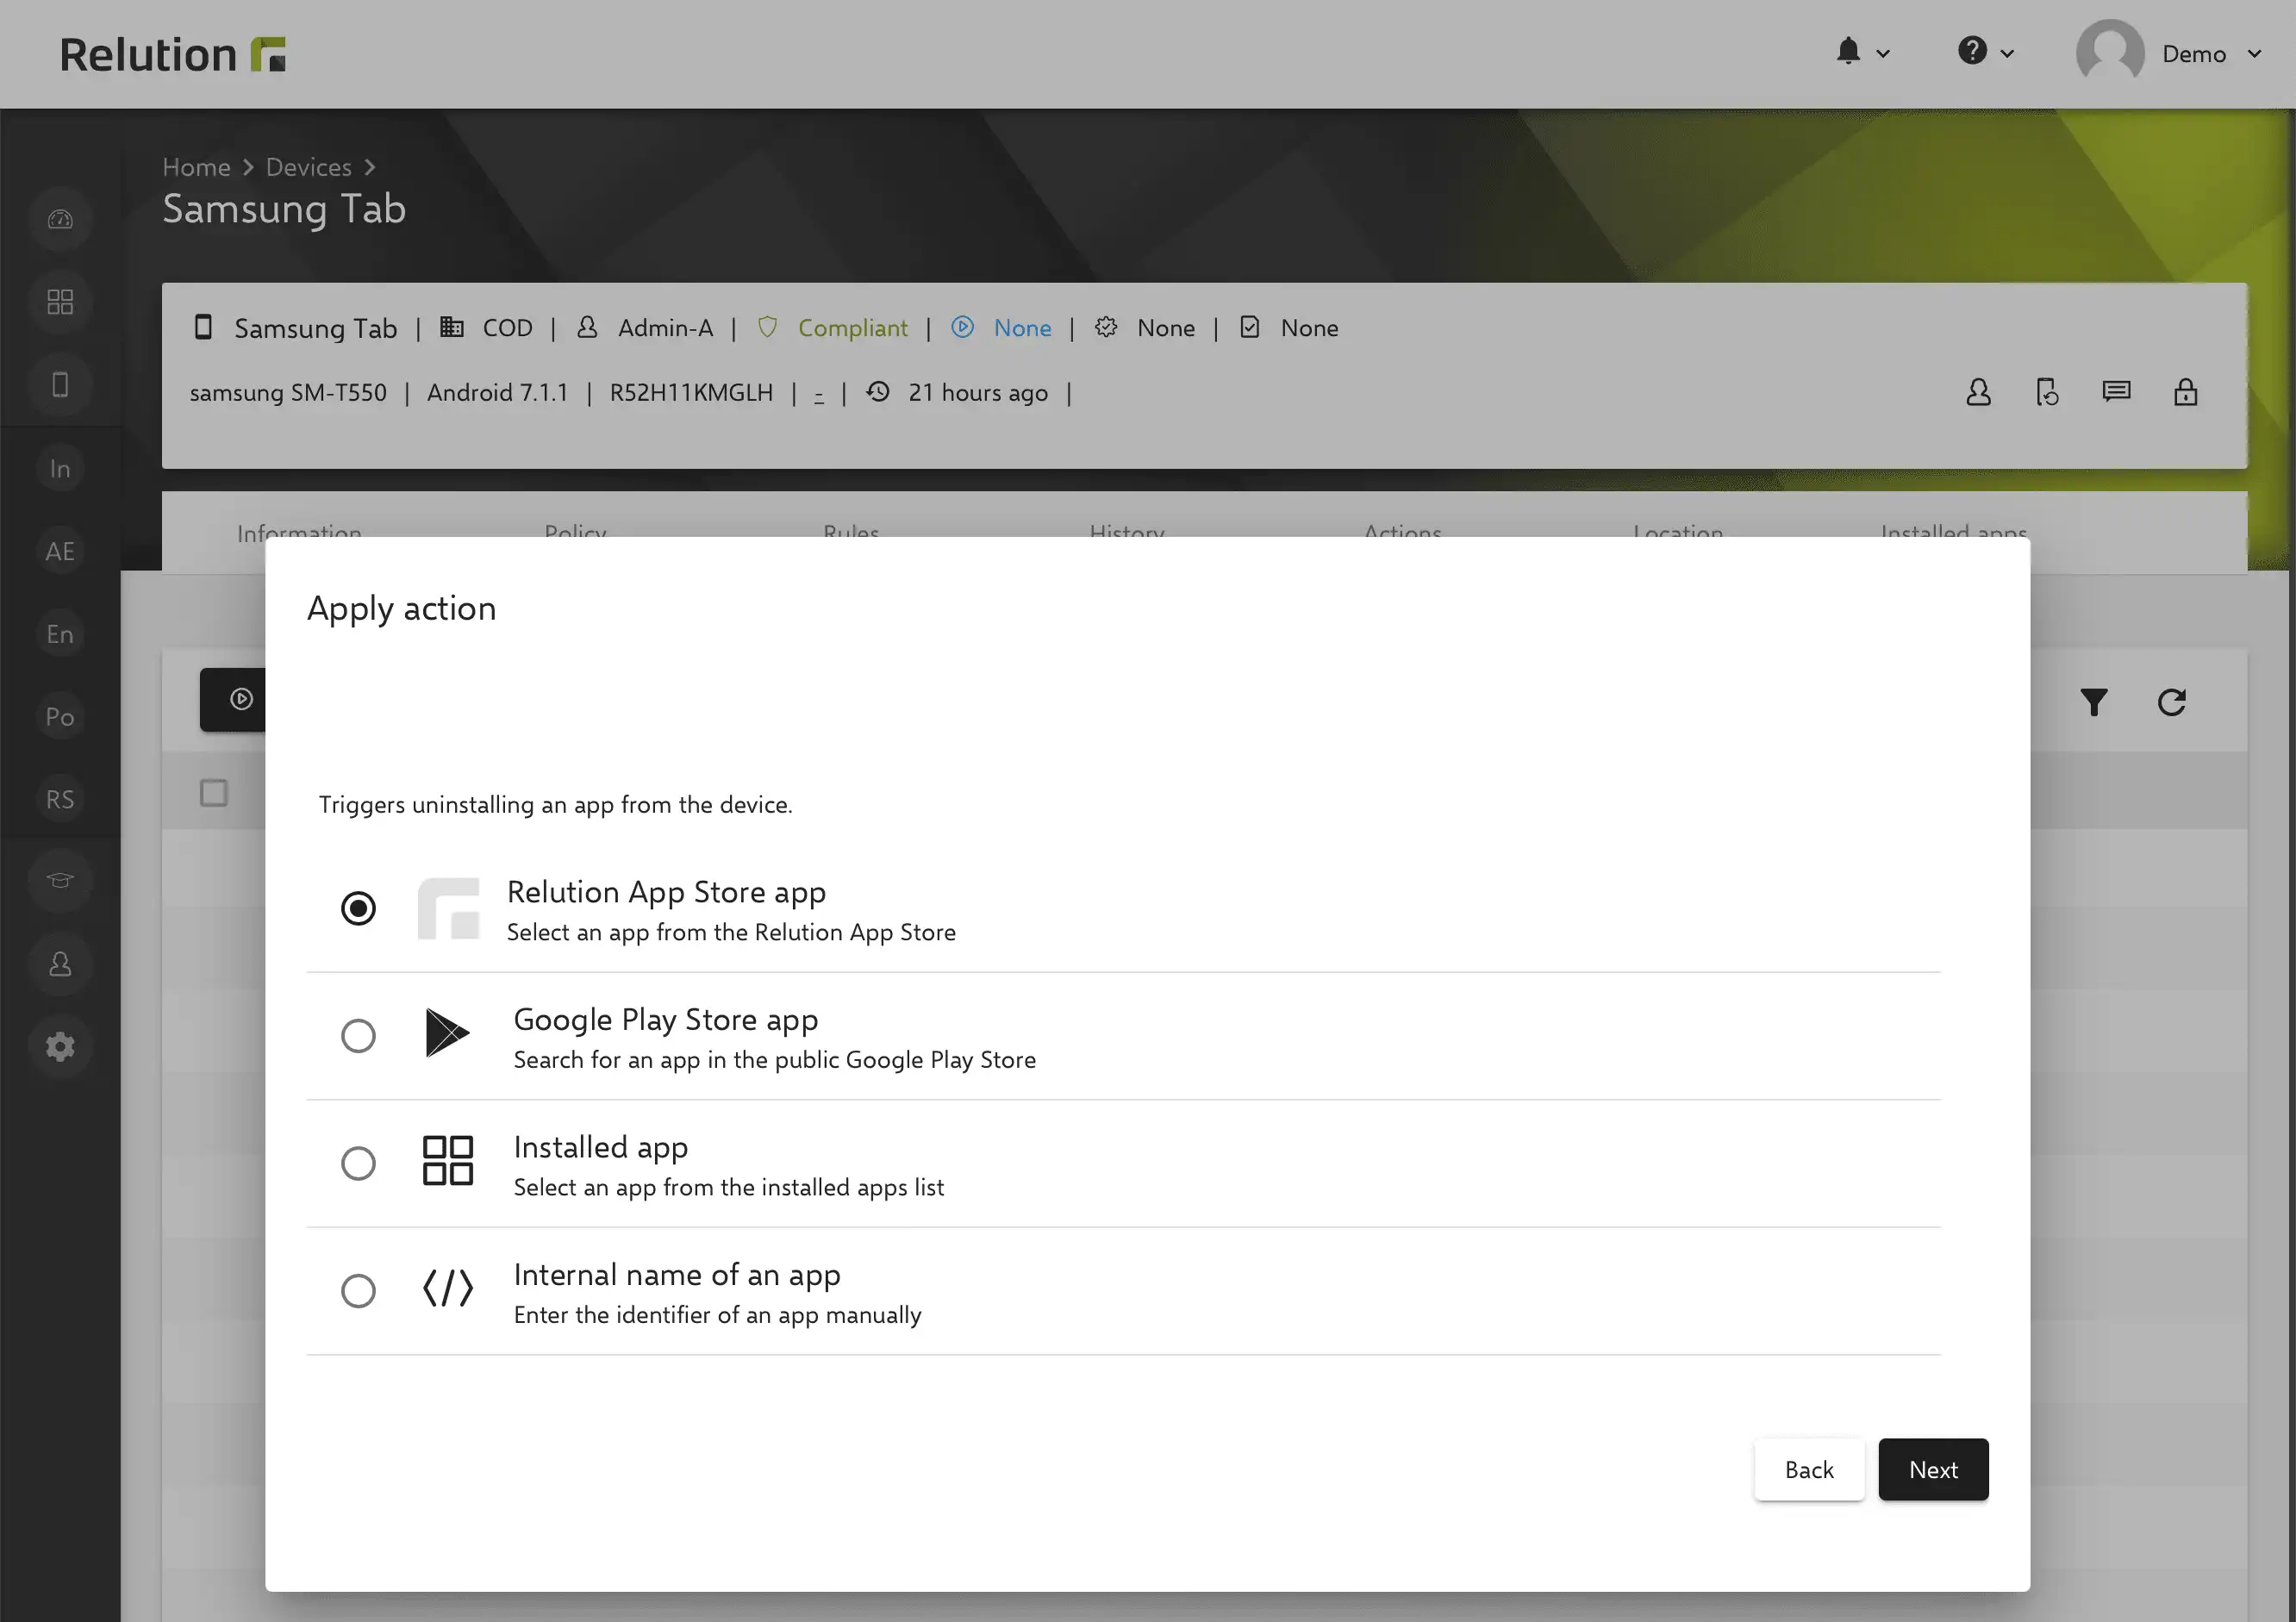Switch to the History tab
Viewport: 2296px width, 1622px height.
(x=1127, y=533)
